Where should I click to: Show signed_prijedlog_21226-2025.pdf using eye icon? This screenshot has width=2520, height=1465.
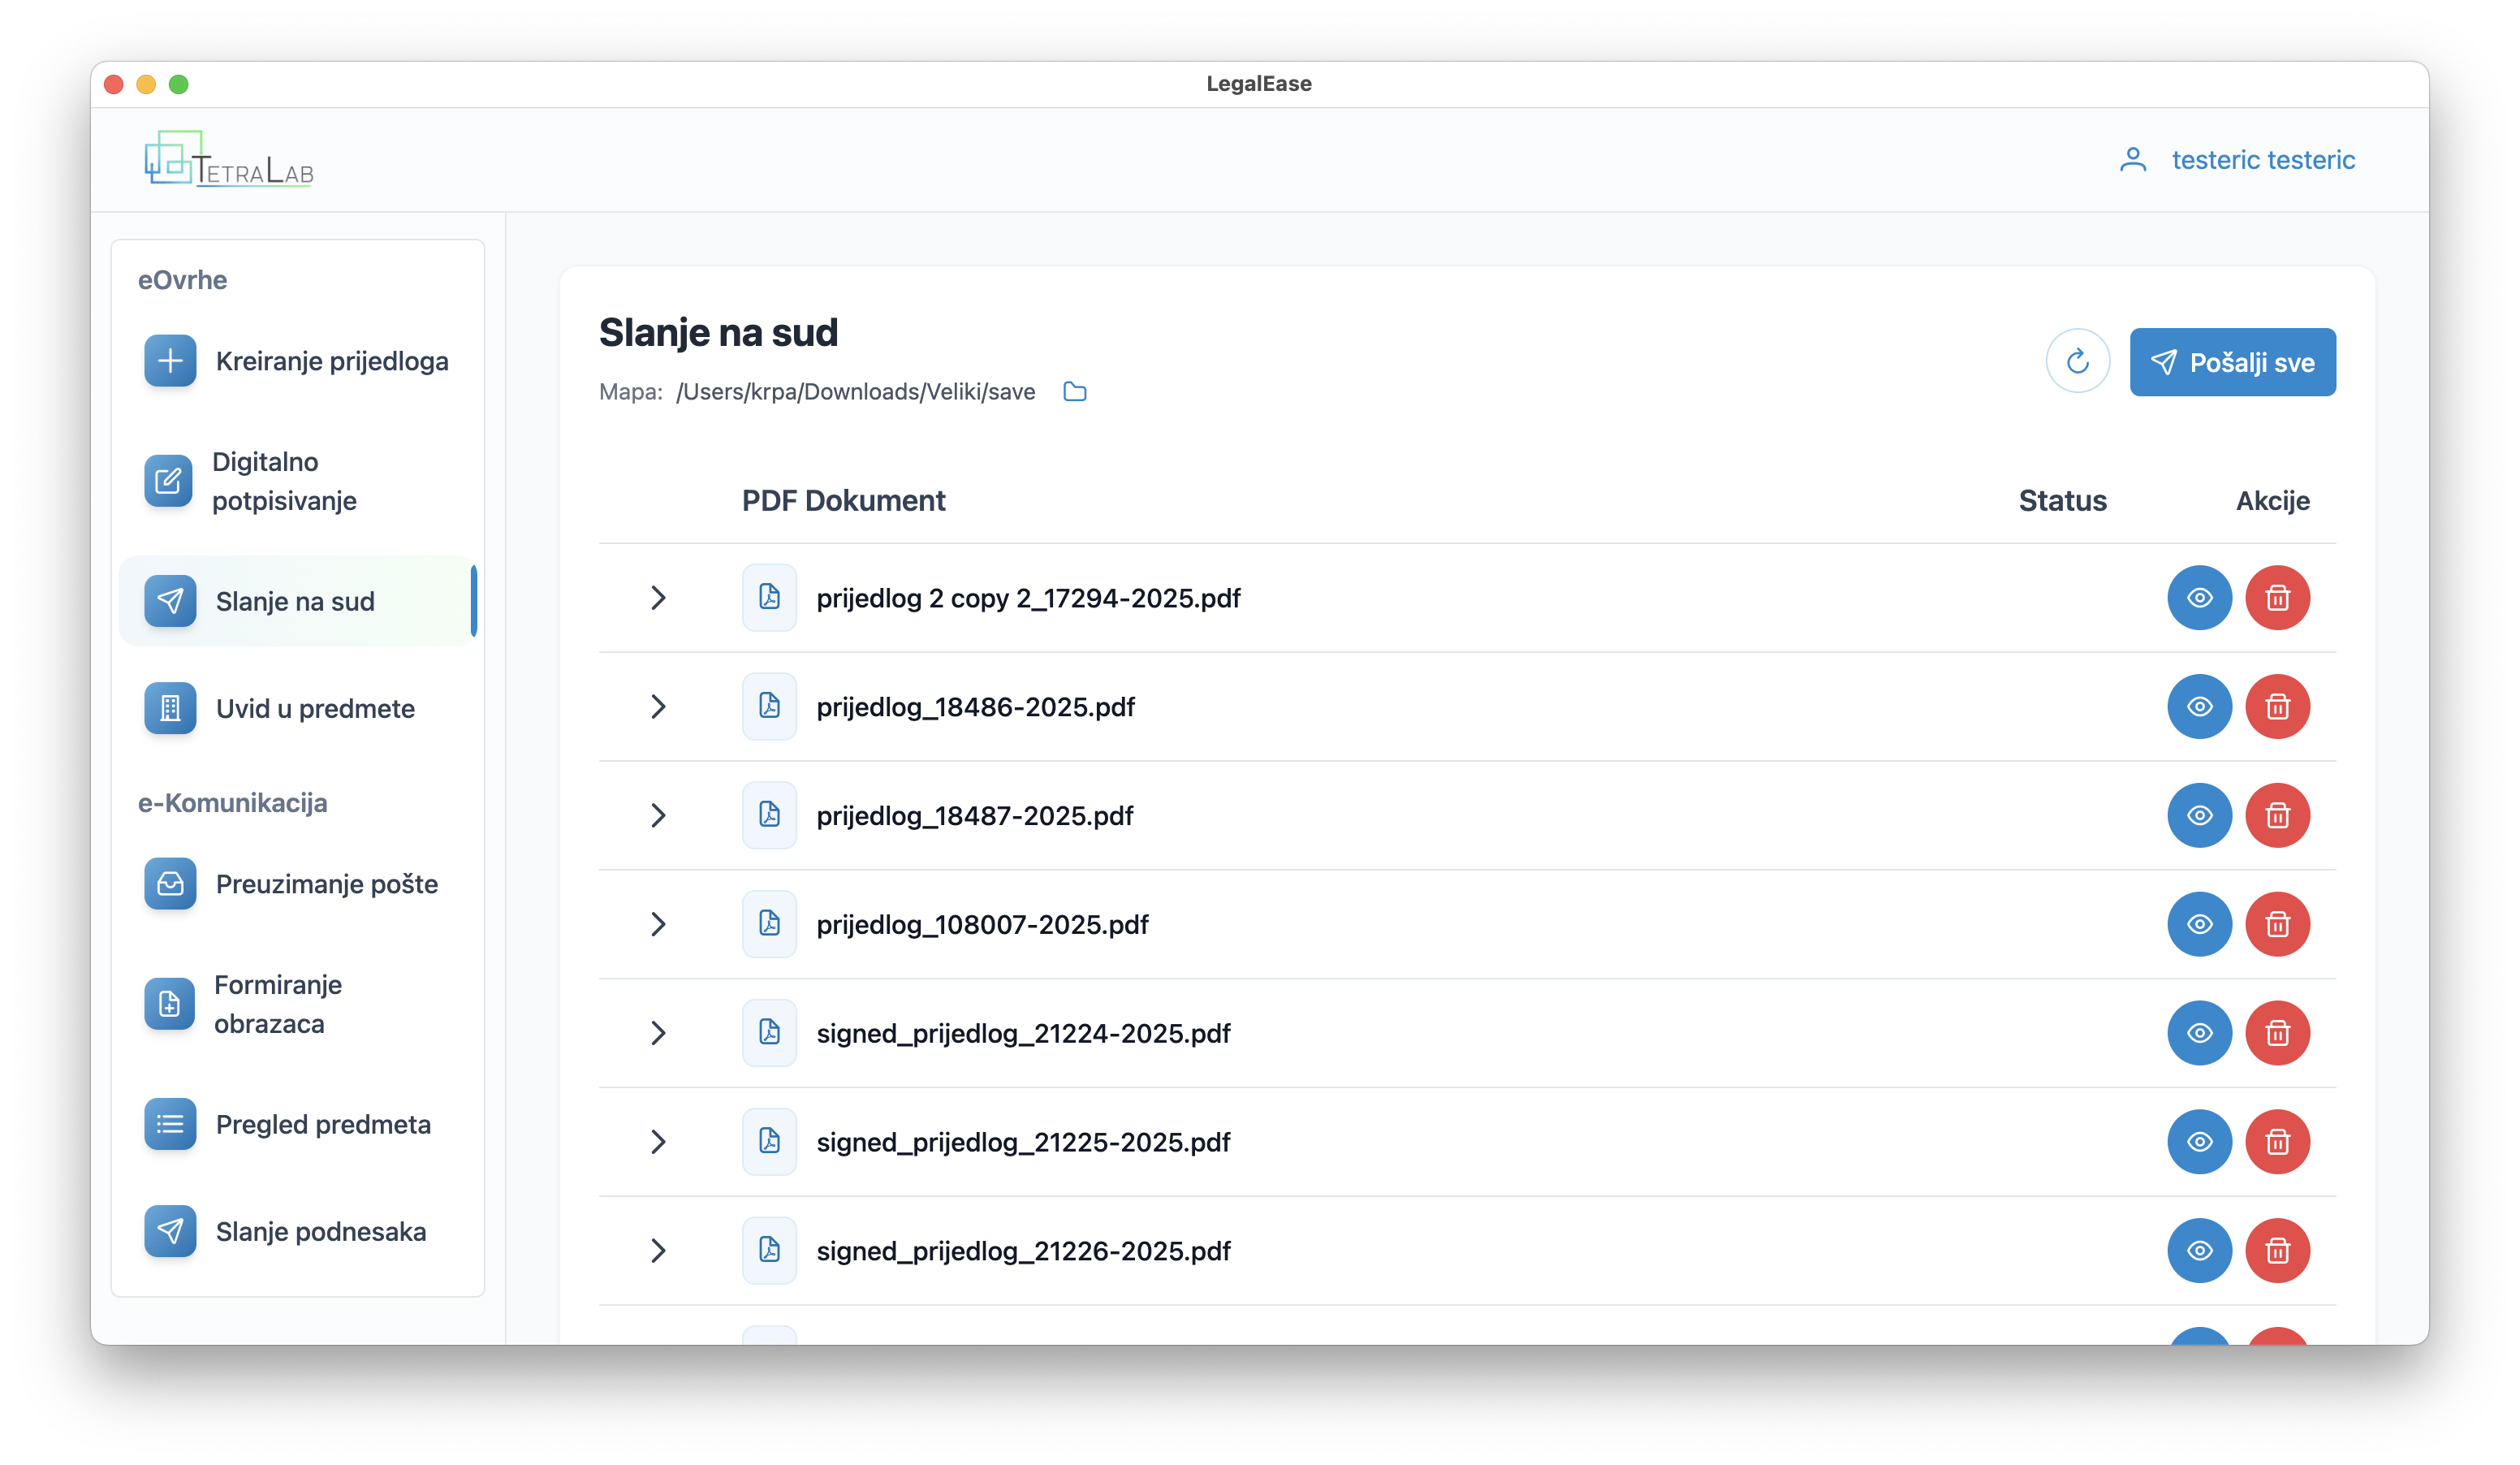pos(2199,1250)
